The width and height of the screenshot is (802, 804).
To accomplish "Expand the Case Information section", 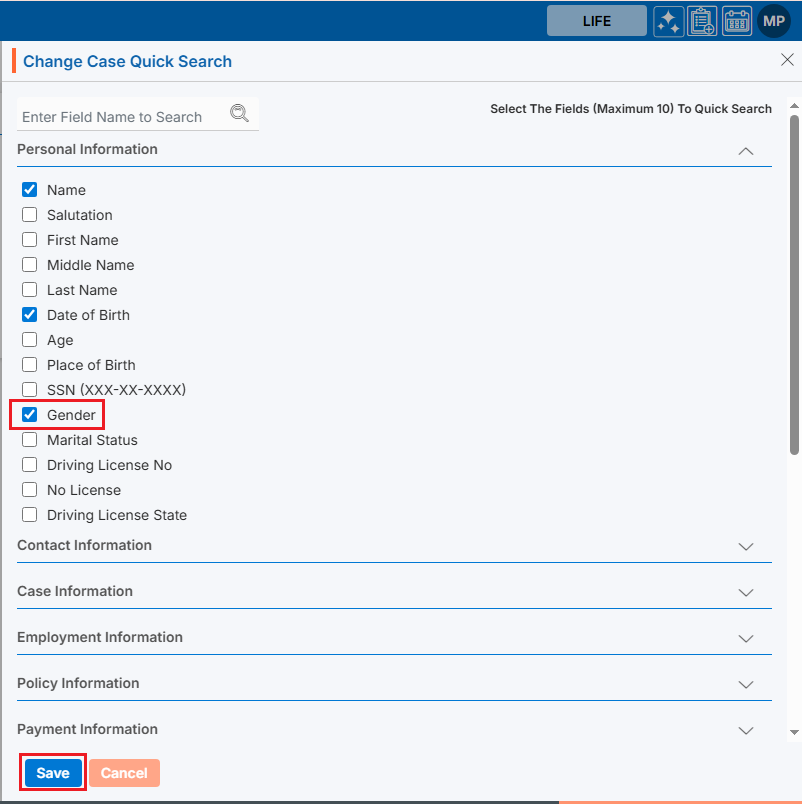I will [x=745, y=593].
